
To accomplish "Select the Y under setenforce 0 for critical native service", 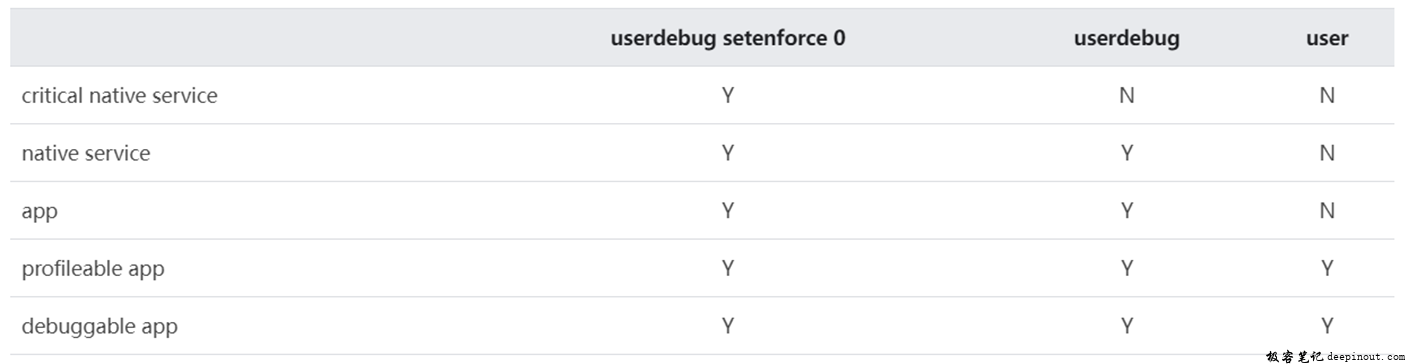I will pos(728,96).
